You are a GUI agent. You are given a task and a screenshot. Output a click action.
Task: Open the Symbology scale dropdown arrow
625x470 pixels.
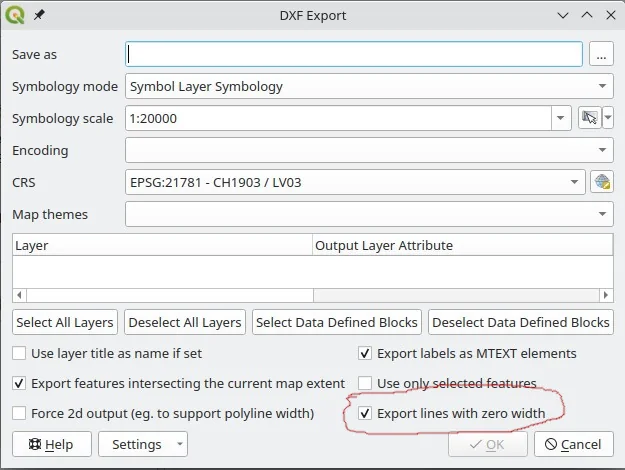561,118
